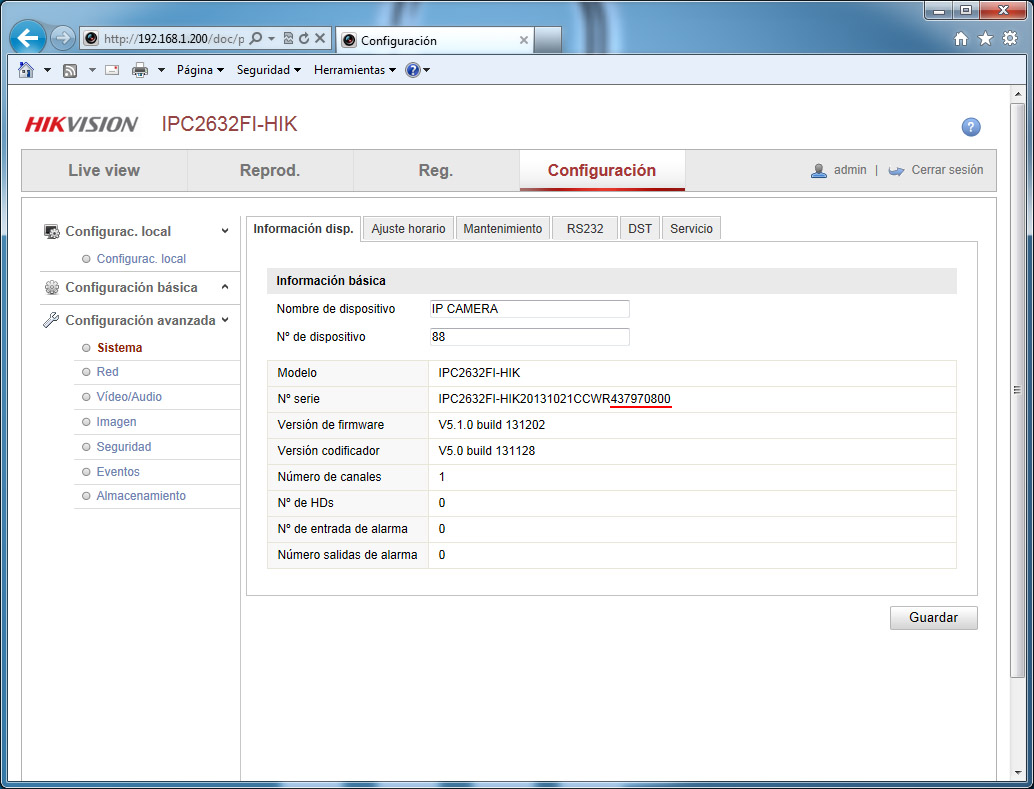Open Eventos settings in the sidebar
This screenshot has width=1034, height=789.
click(x=118, y=472)
